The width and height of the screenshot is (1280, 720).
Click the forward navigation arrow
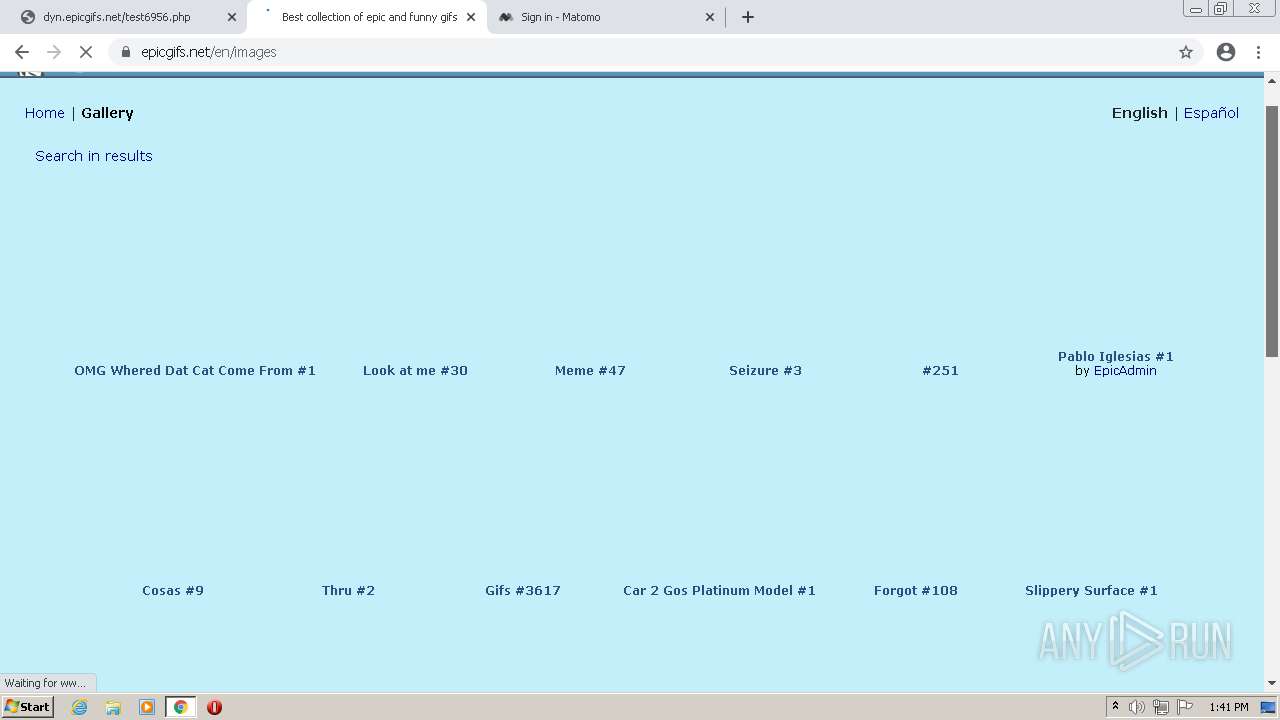click(54, 52)
